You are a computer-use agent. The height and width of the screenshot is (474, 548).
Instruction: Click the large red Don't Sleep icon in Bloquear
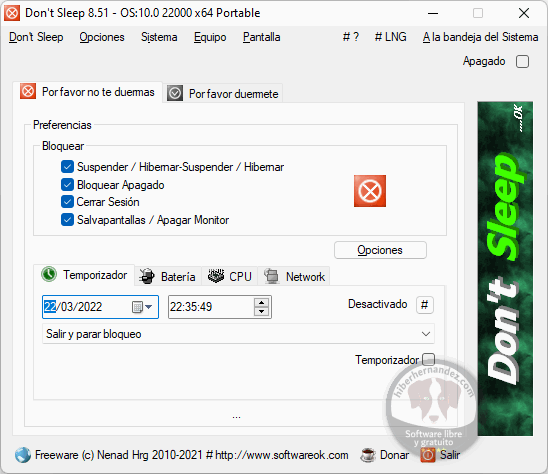(370, 191)
